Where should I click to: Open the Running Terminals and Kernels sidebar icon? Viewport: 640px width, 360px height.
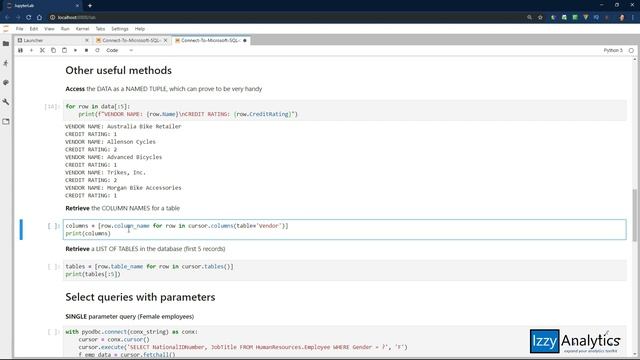tap(6, 63)
